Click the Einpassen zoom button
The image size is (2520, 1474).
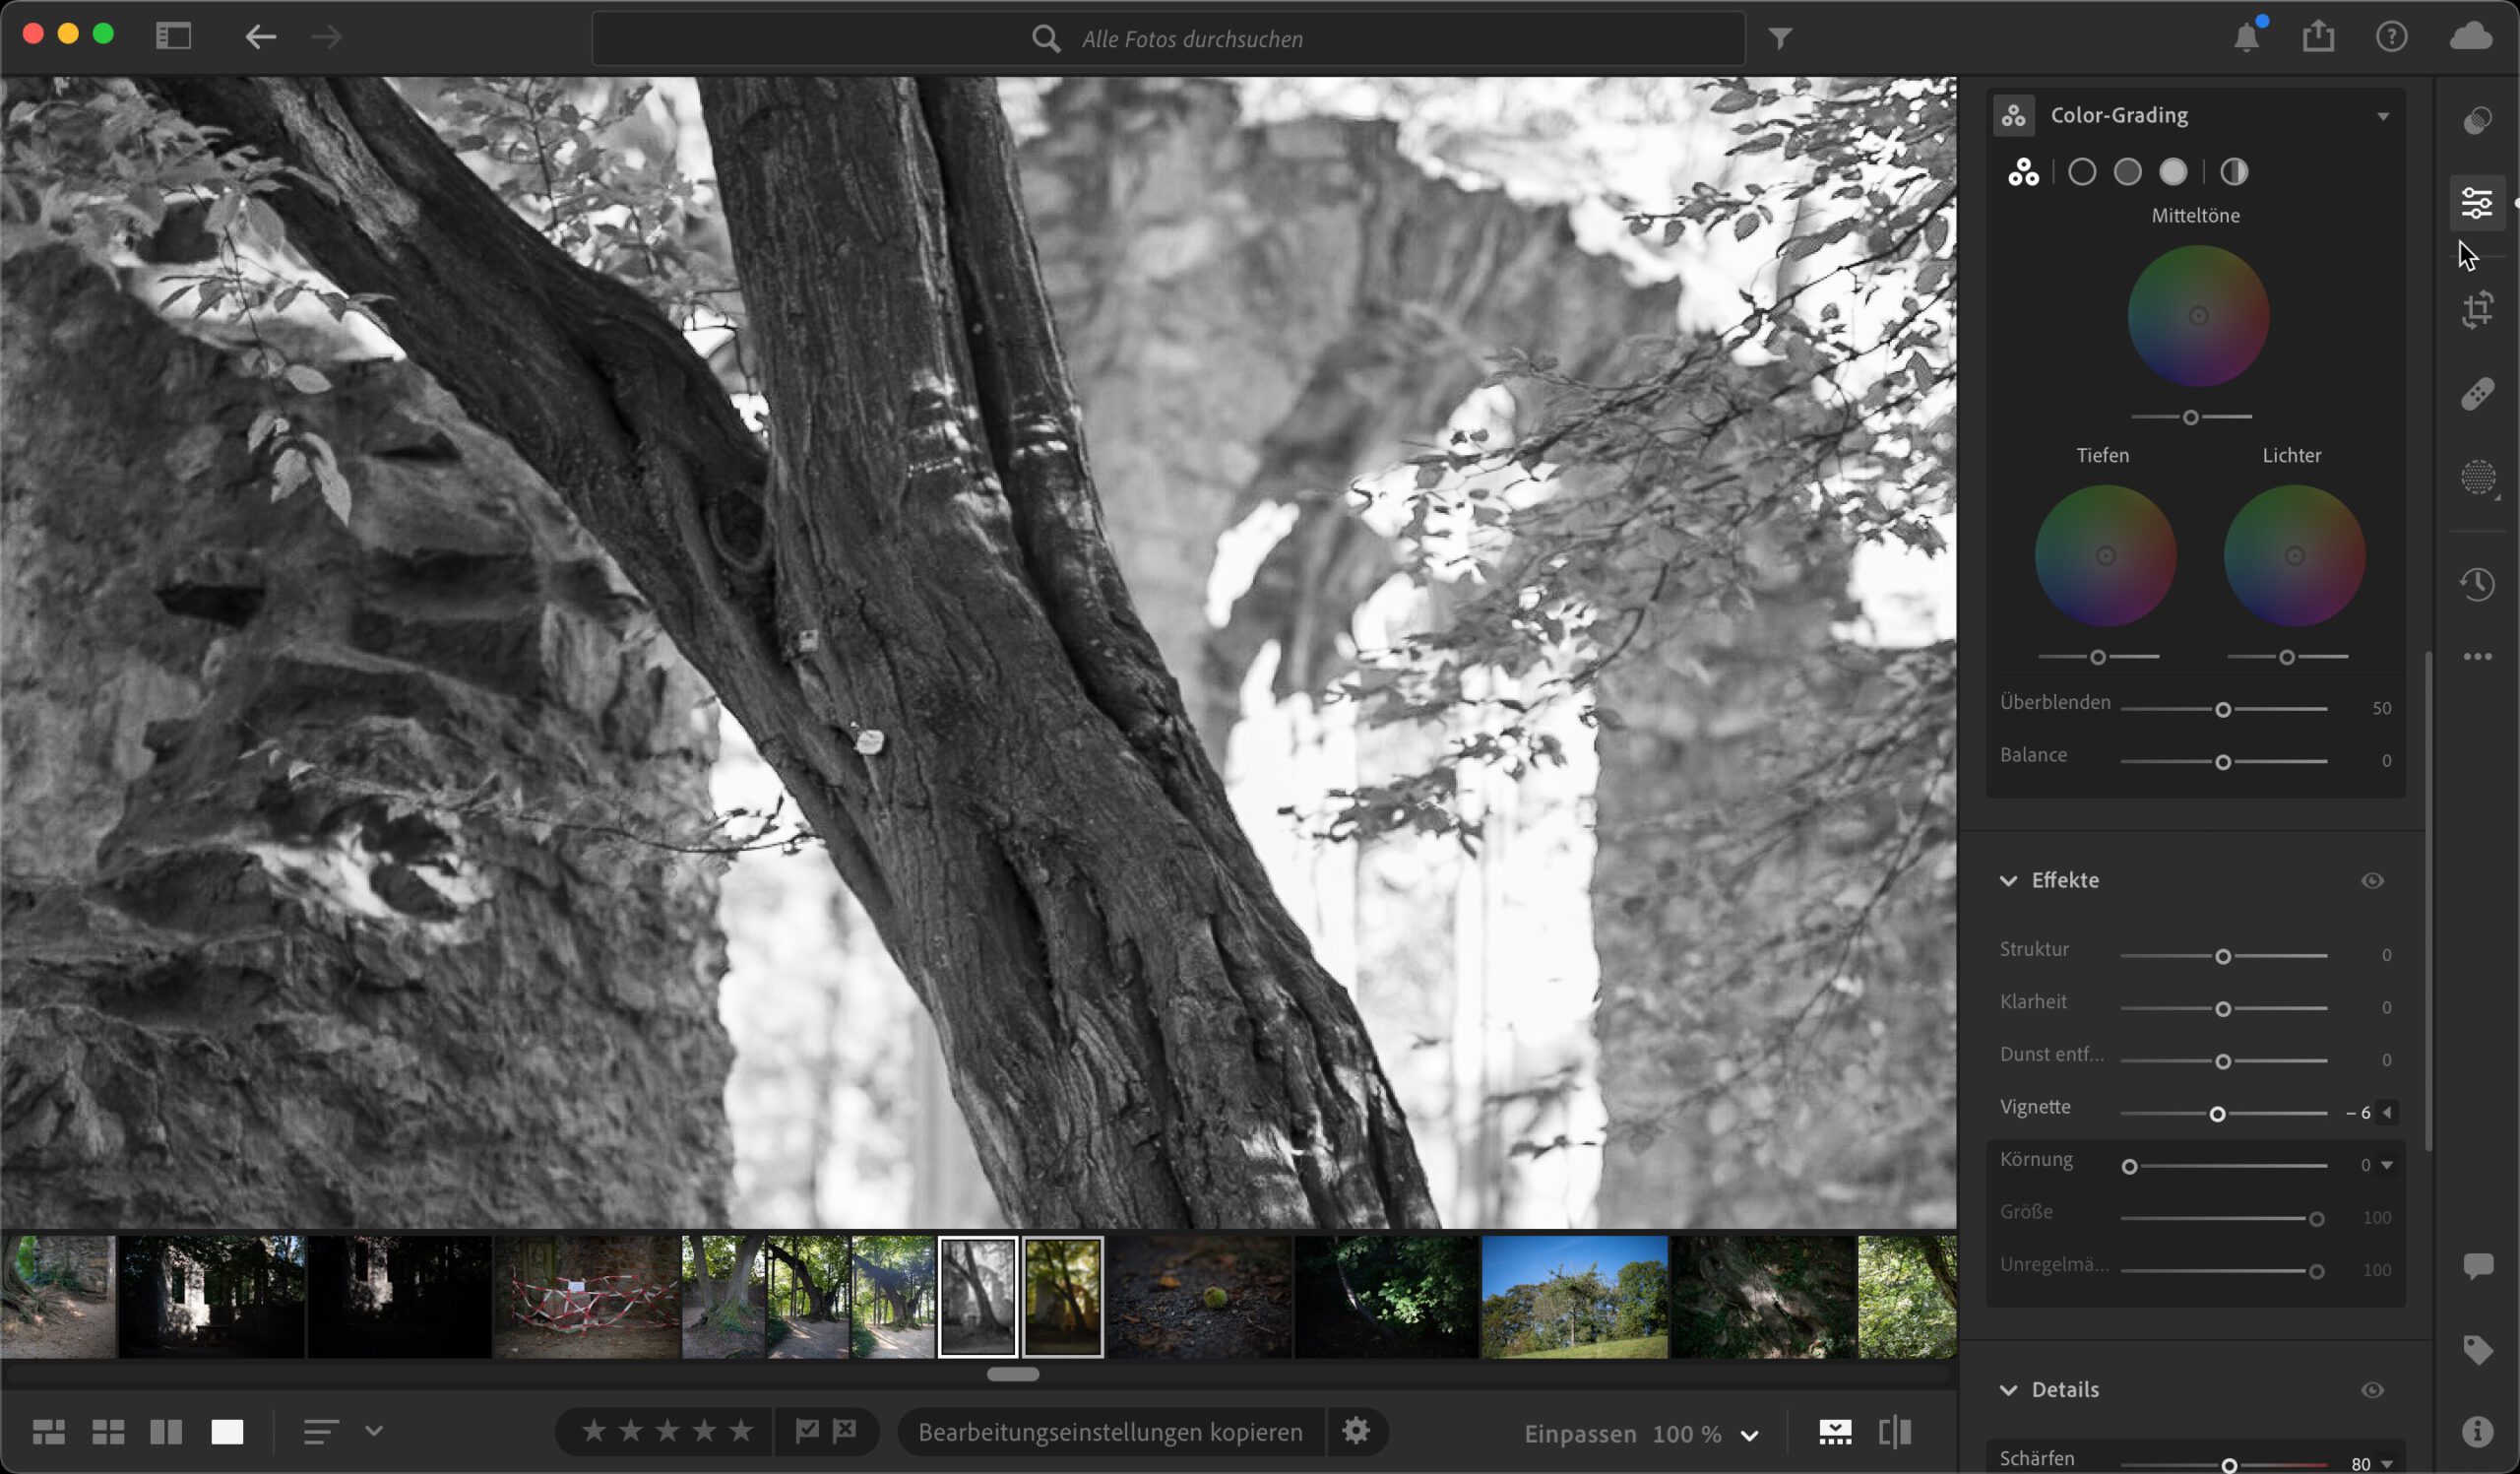(x=1579, y=1434)
